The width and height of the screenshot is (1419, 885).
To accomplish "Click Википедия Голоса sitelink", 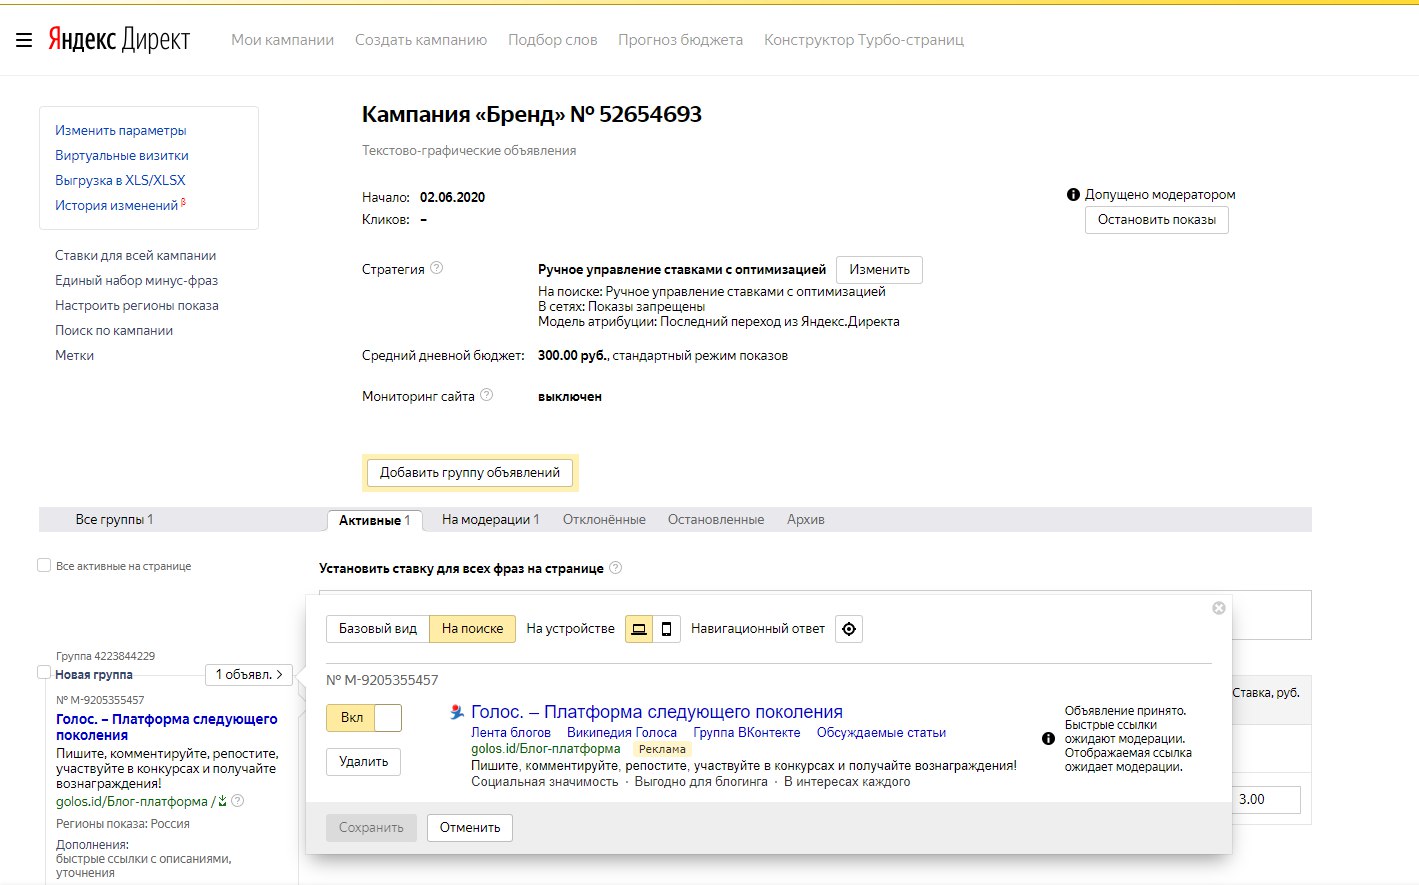I will (x=622, y=733).
